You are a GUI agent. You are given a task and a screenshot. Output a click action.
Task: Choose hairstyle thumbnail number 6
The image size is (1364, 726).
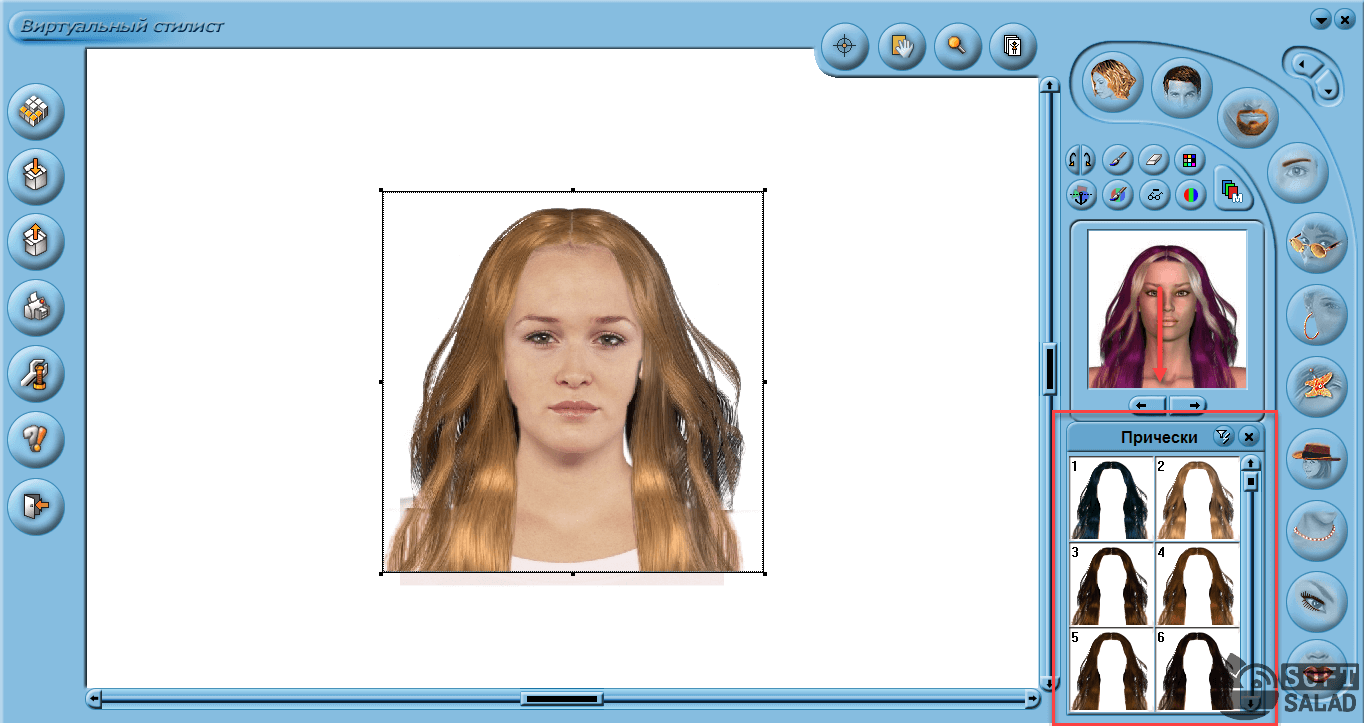pyautogui.click(x=1197, y=669)
